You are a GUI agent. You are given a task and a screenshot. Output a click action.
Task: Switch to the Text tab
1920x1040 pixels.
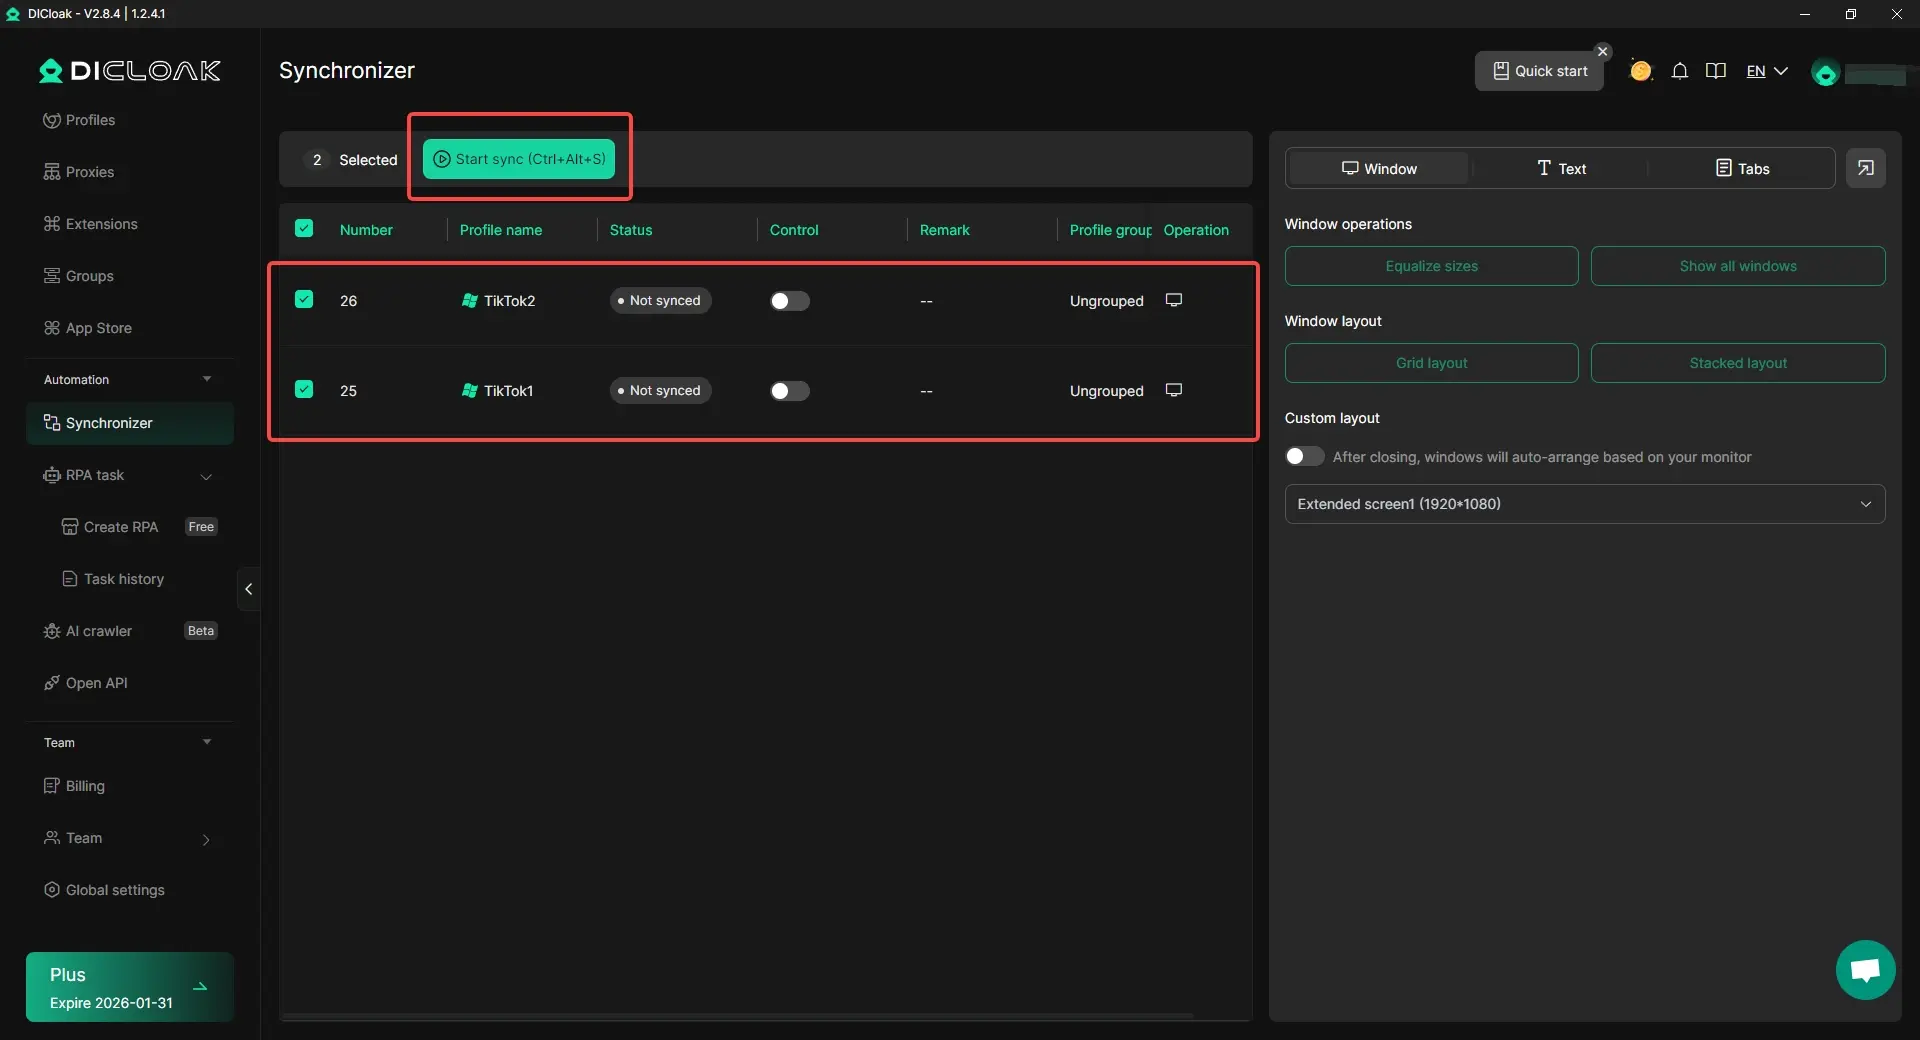click(x=1561, y=168)
